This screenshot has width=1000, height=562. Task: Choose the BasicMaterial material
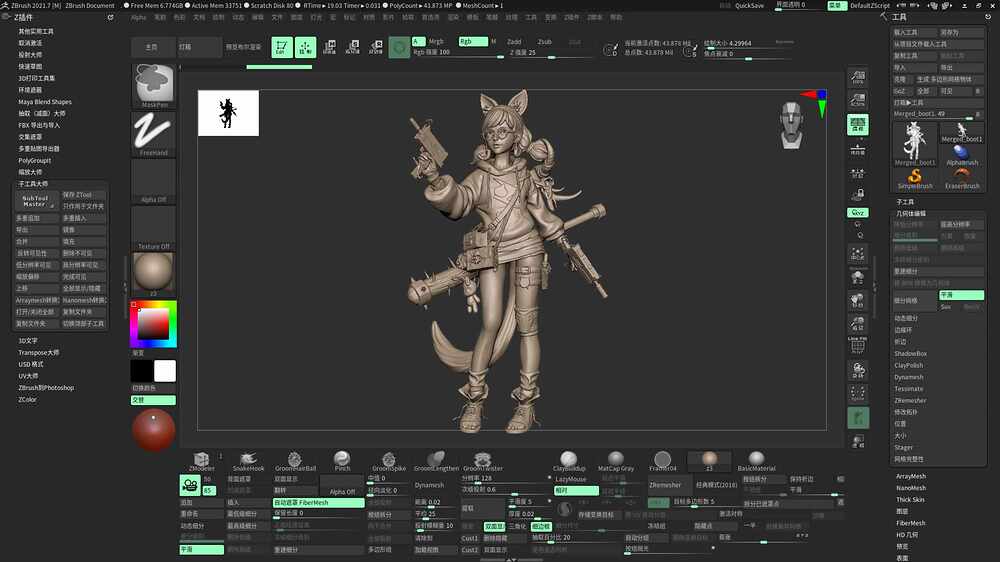756,461
